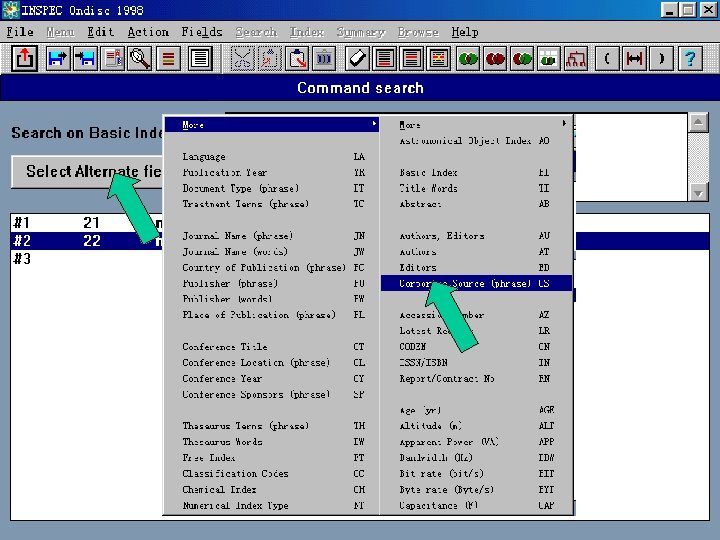Expand the highlighted More submenu entry

coord(272,124)
